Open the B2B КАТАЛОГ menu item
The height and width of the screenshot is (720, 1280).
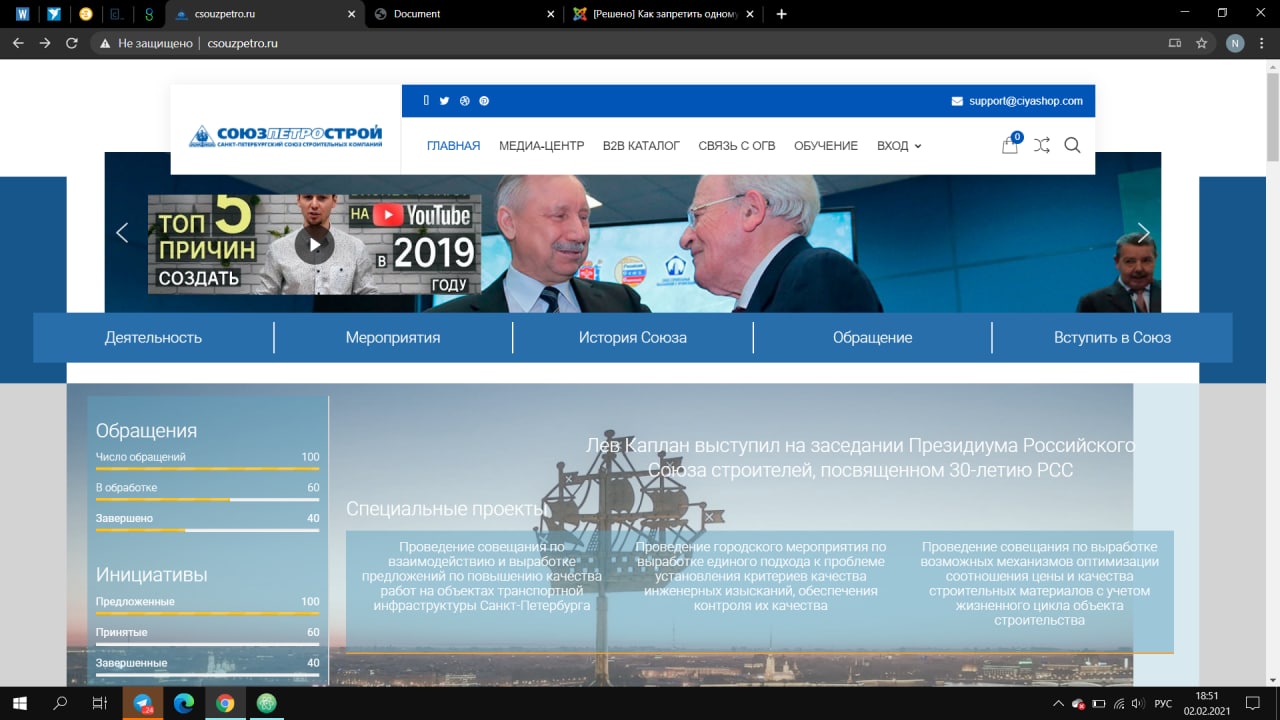641,146
